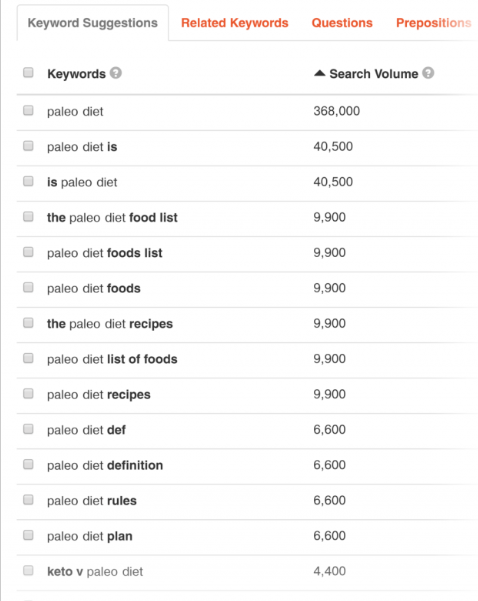
Task: Click the Keywords help question-mark icon
Action: 115,73
